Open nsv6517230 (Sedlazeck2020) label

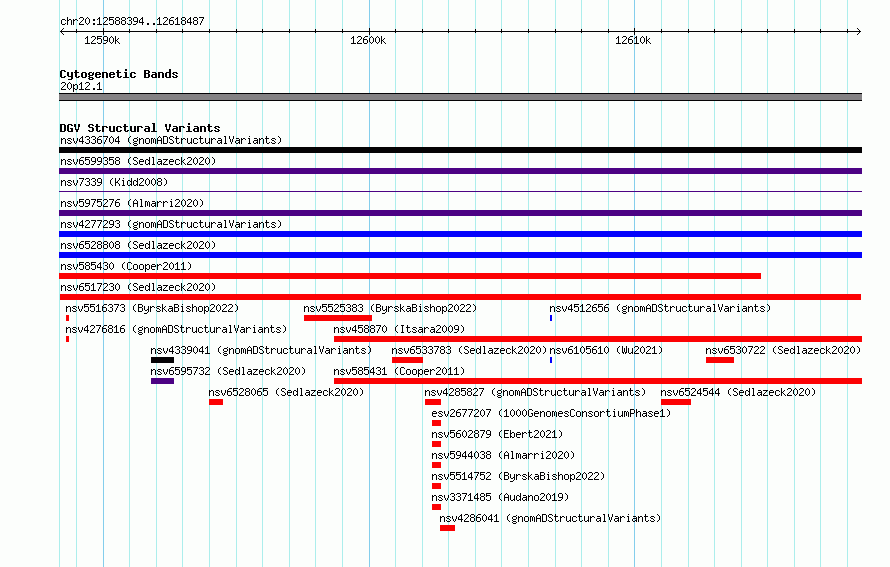pos(138,287)
